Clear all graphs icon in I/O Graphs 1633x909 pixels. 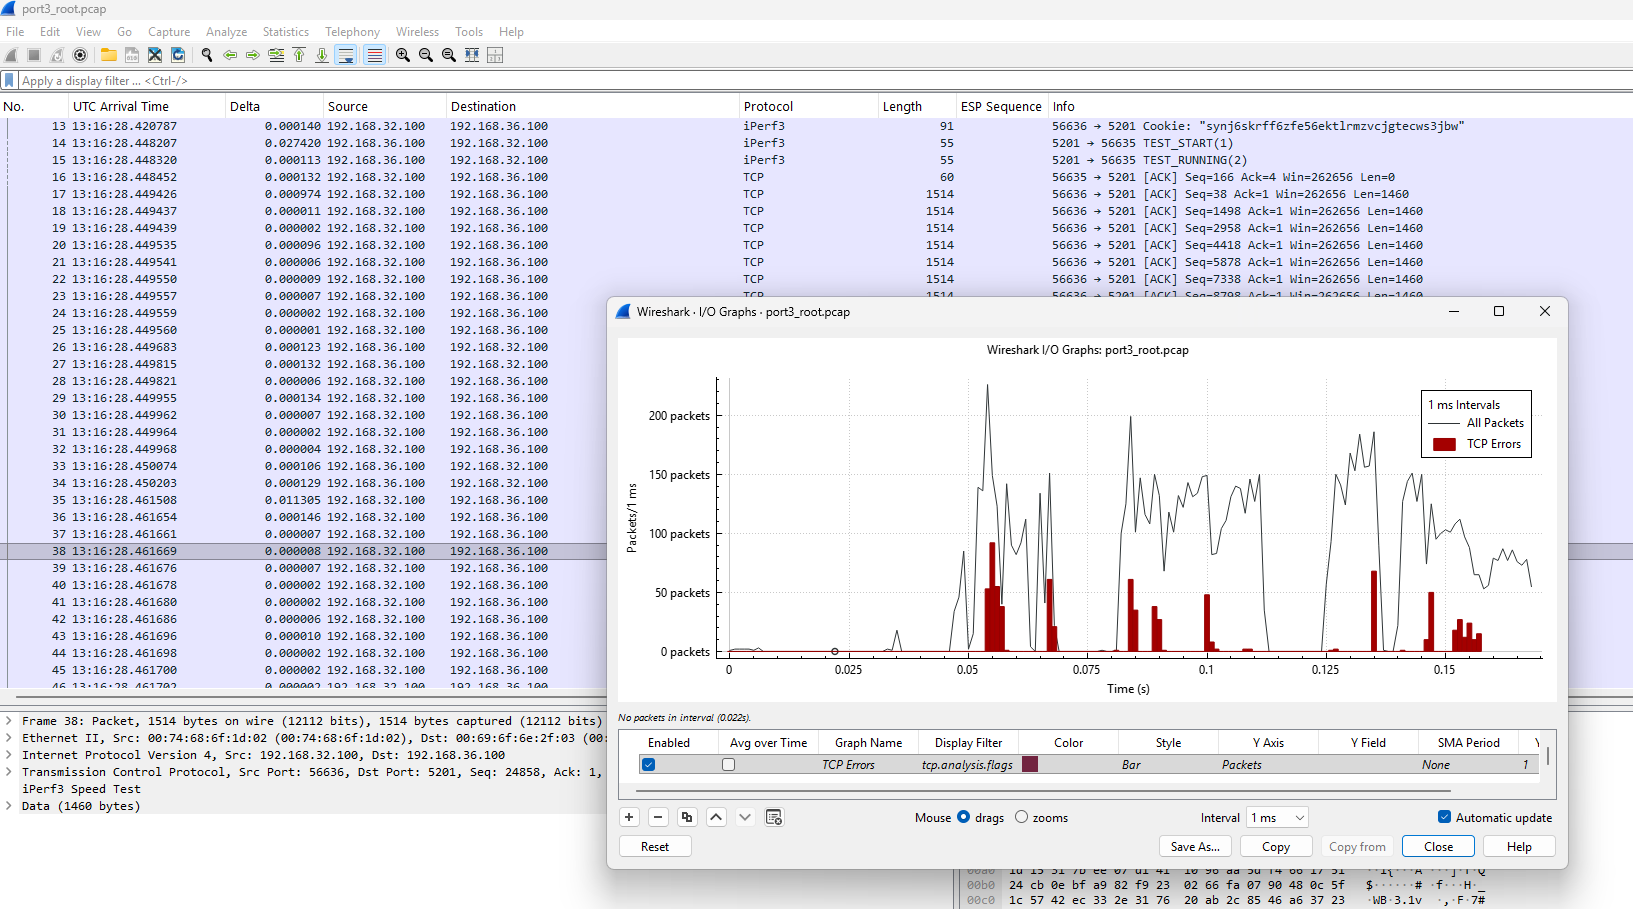(x=774, y=817)
